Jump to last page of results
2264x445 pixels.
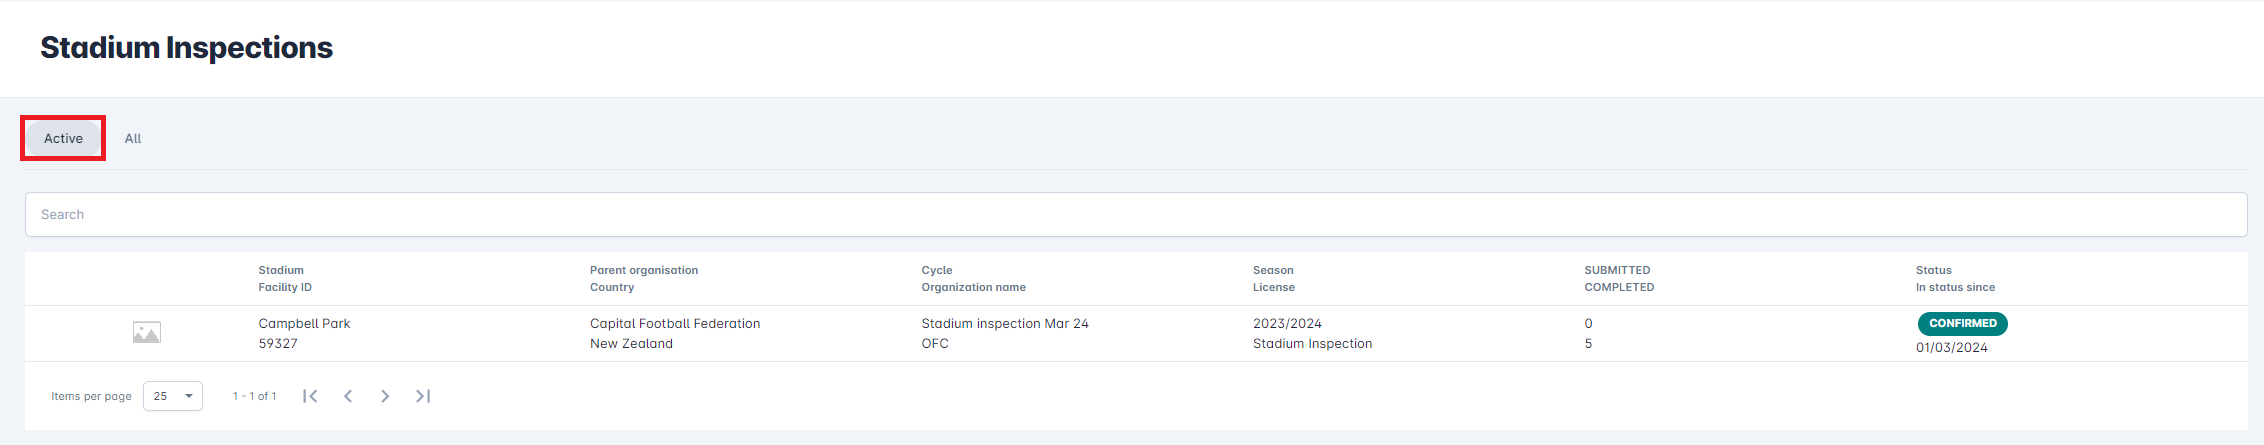(x=423, y=396)
